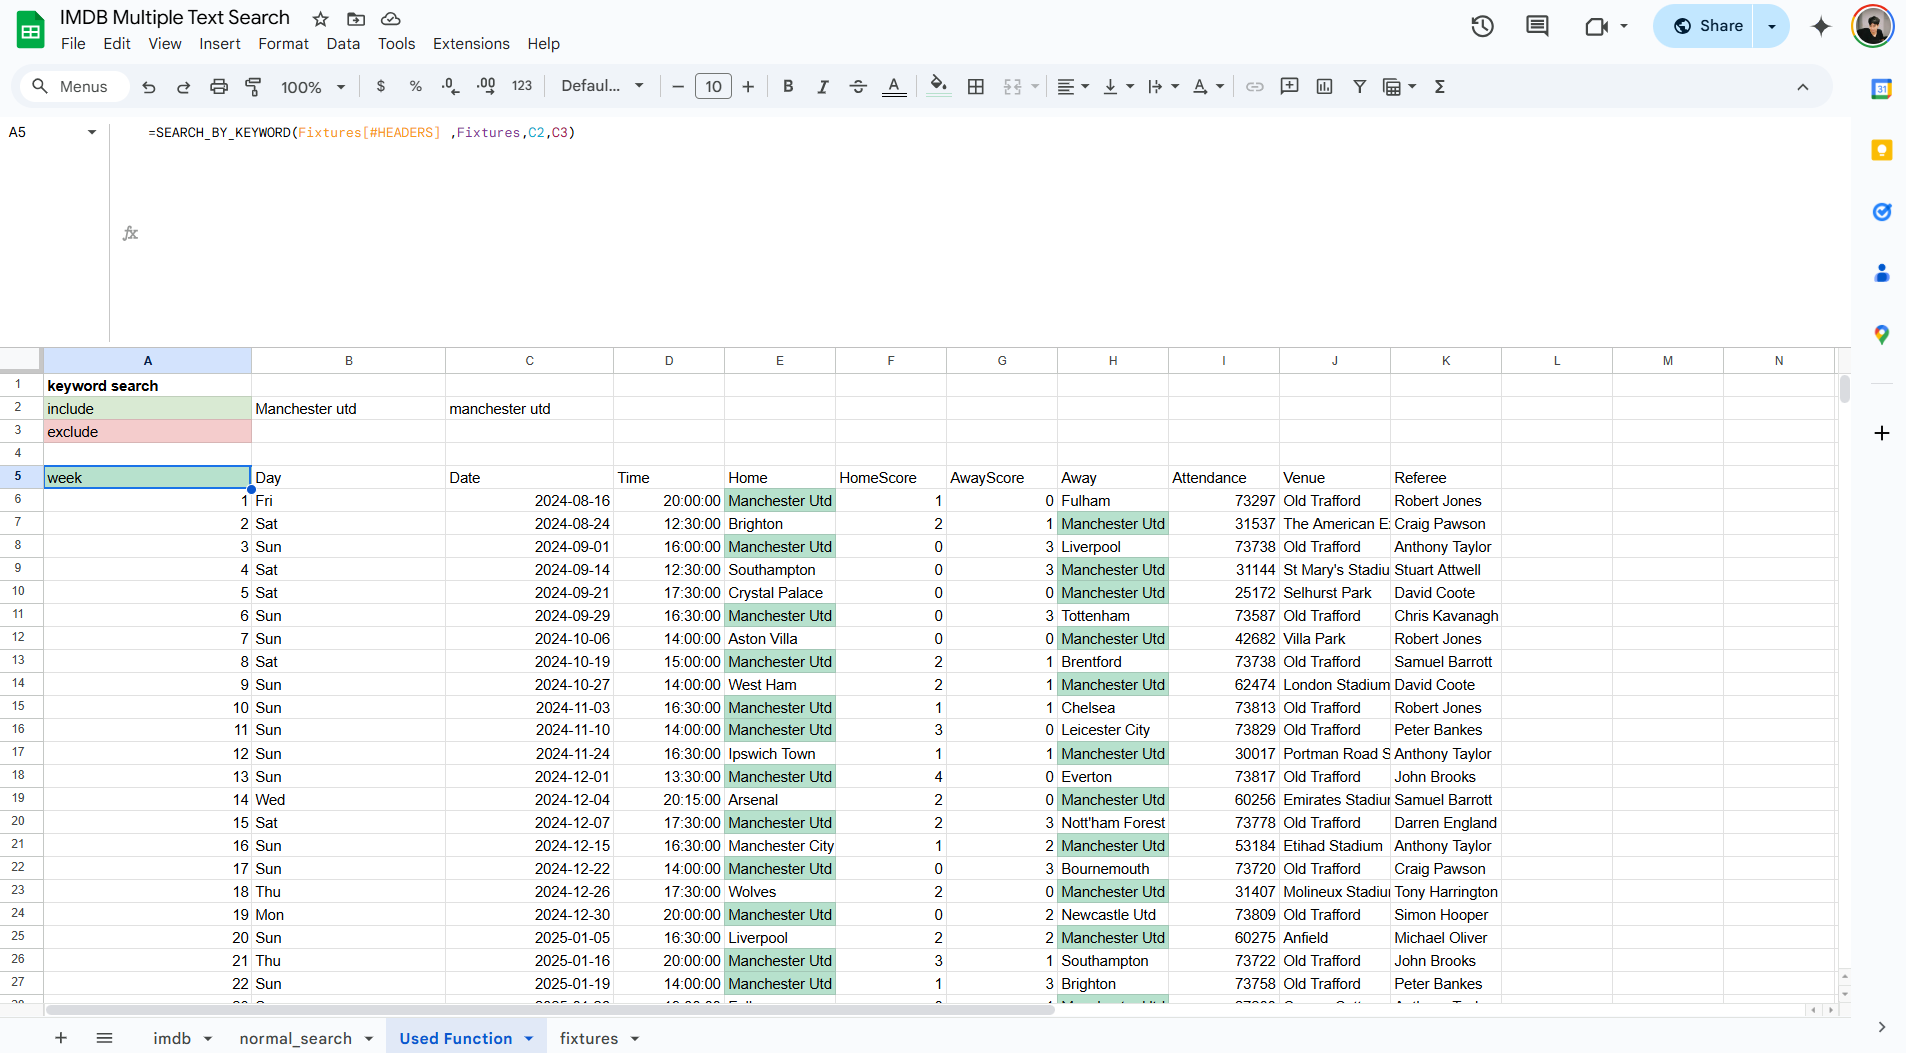Open the Extensions menu
1906x1053 pixels.
(471, 44)
